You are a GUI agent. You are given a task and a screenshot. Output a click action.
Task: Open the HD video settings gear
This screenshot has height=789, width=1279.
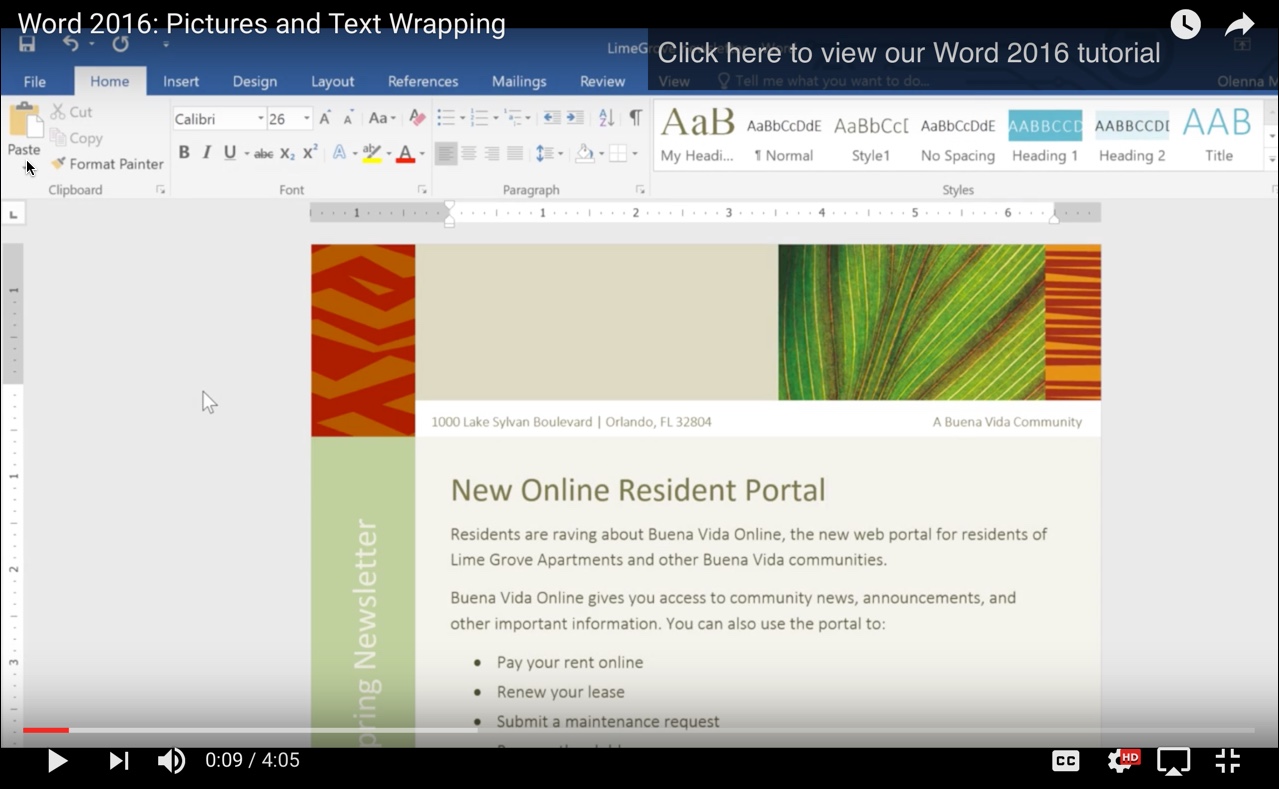[x=1123, y=761]
